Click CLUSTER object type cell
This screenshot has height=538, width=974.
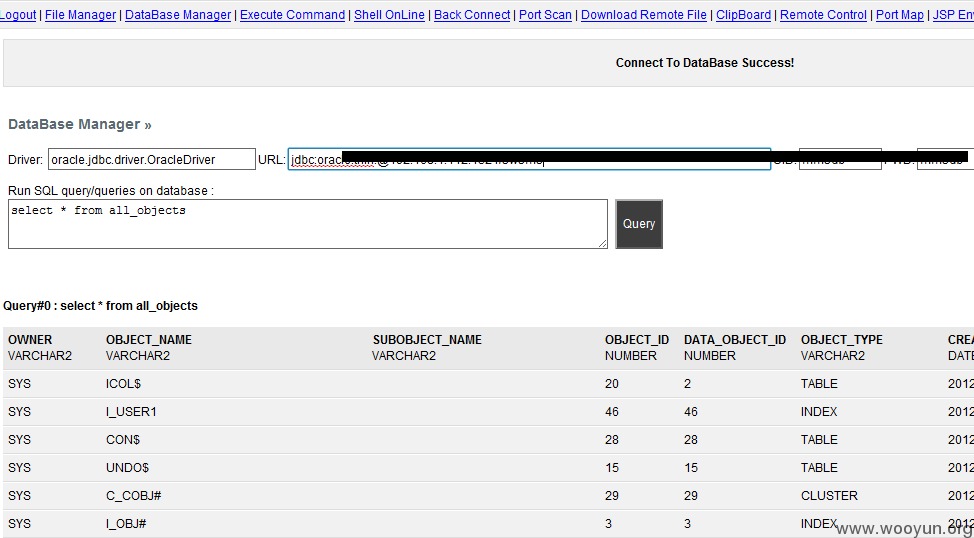pyautogui.click(x=829, y=496)
